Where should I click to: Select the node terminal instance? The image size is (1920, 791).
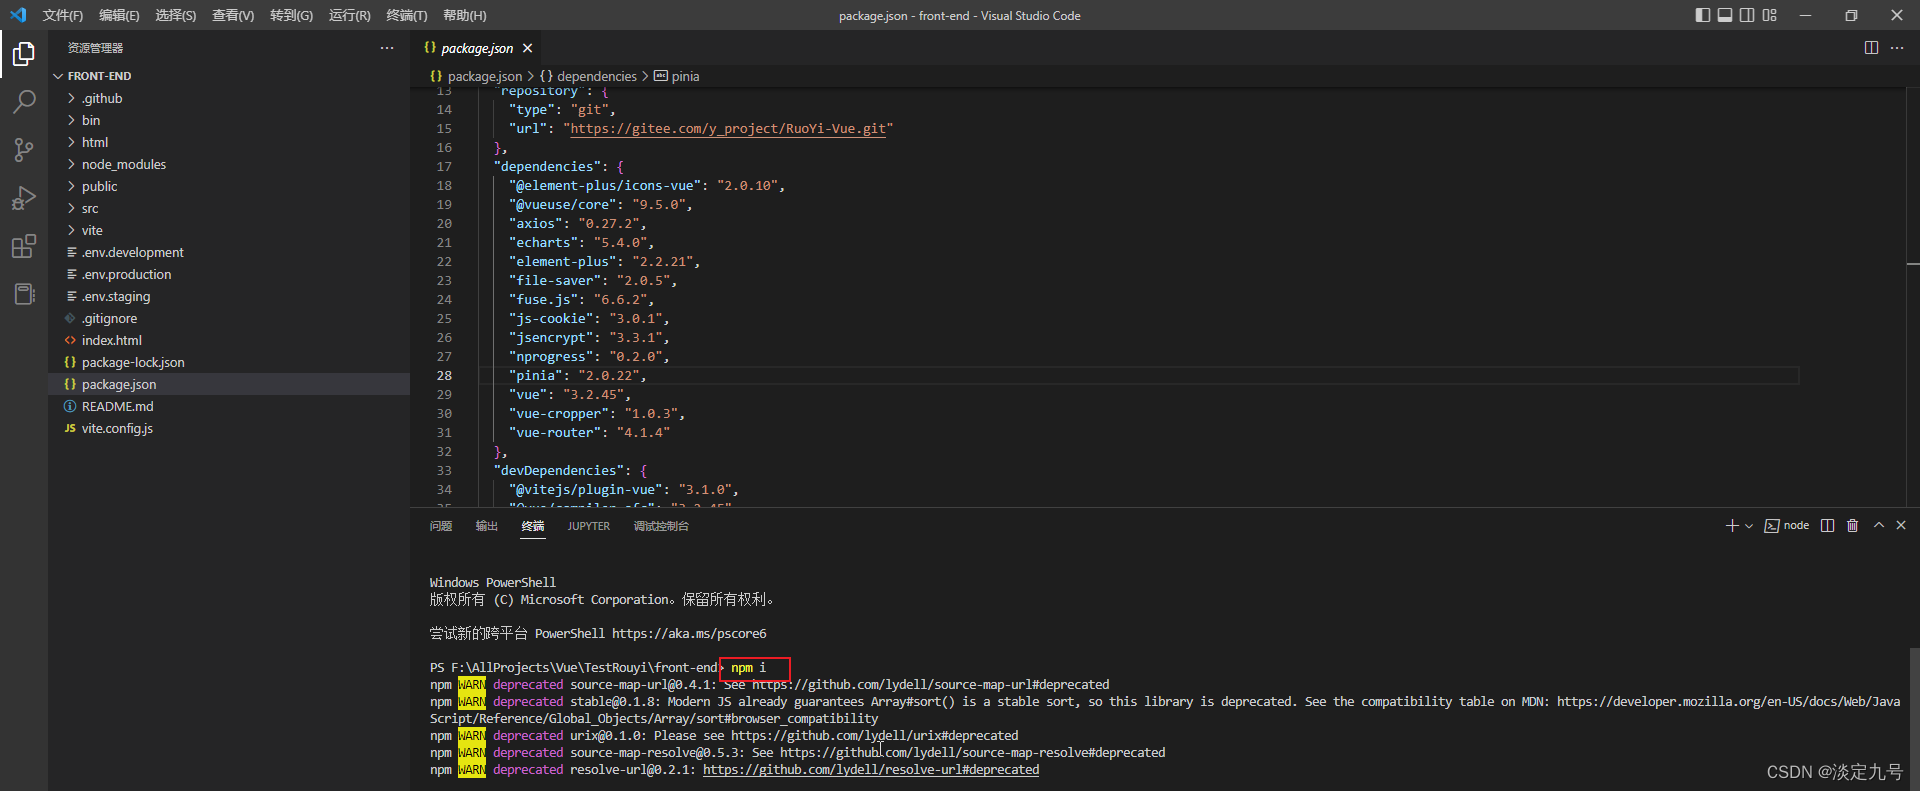[1787, 526]
